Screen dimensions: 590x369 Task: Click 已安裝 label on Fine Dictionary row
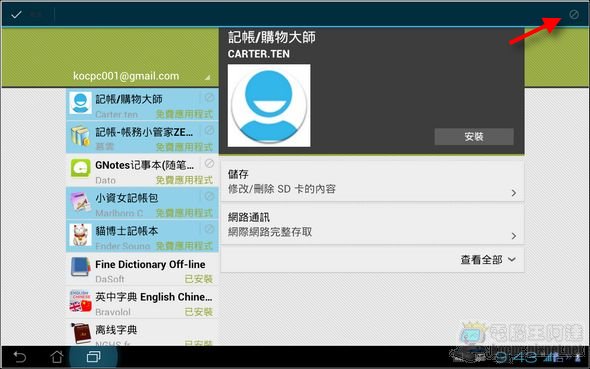[x=199, y=279]
